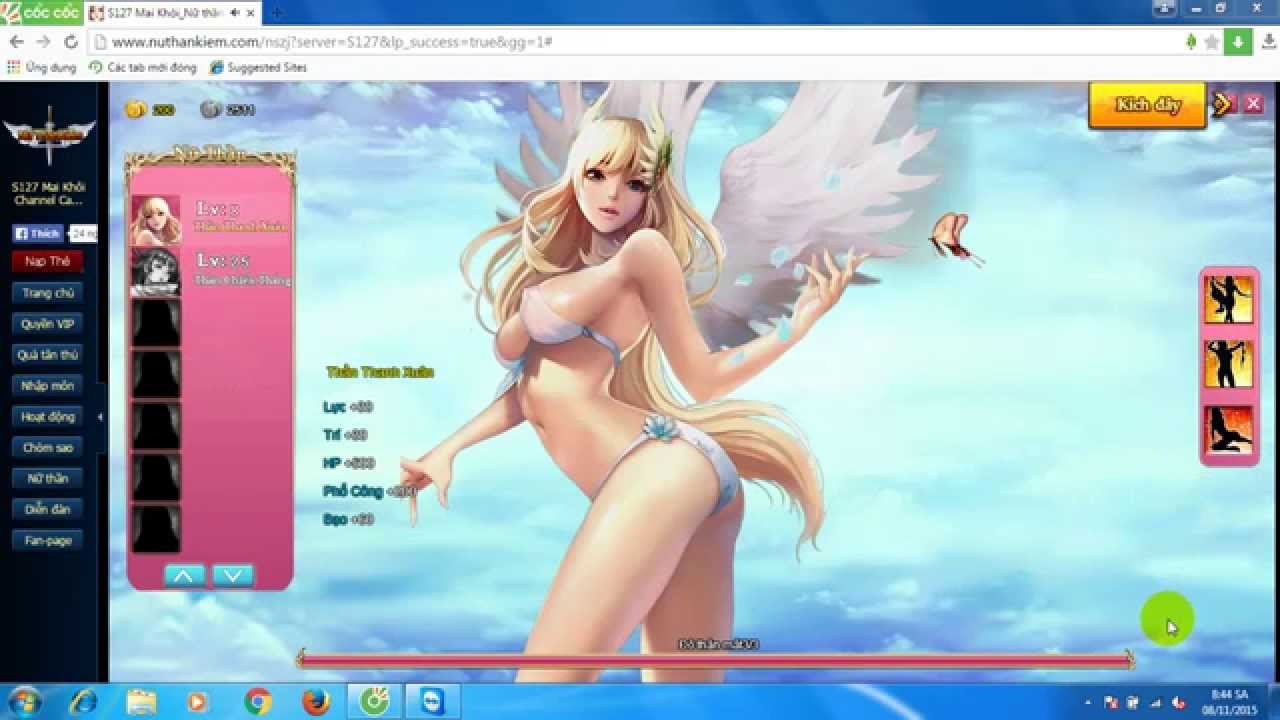Move down in the goddess list
Viewport: 1280px width, 720px height.
coord(233,575)
